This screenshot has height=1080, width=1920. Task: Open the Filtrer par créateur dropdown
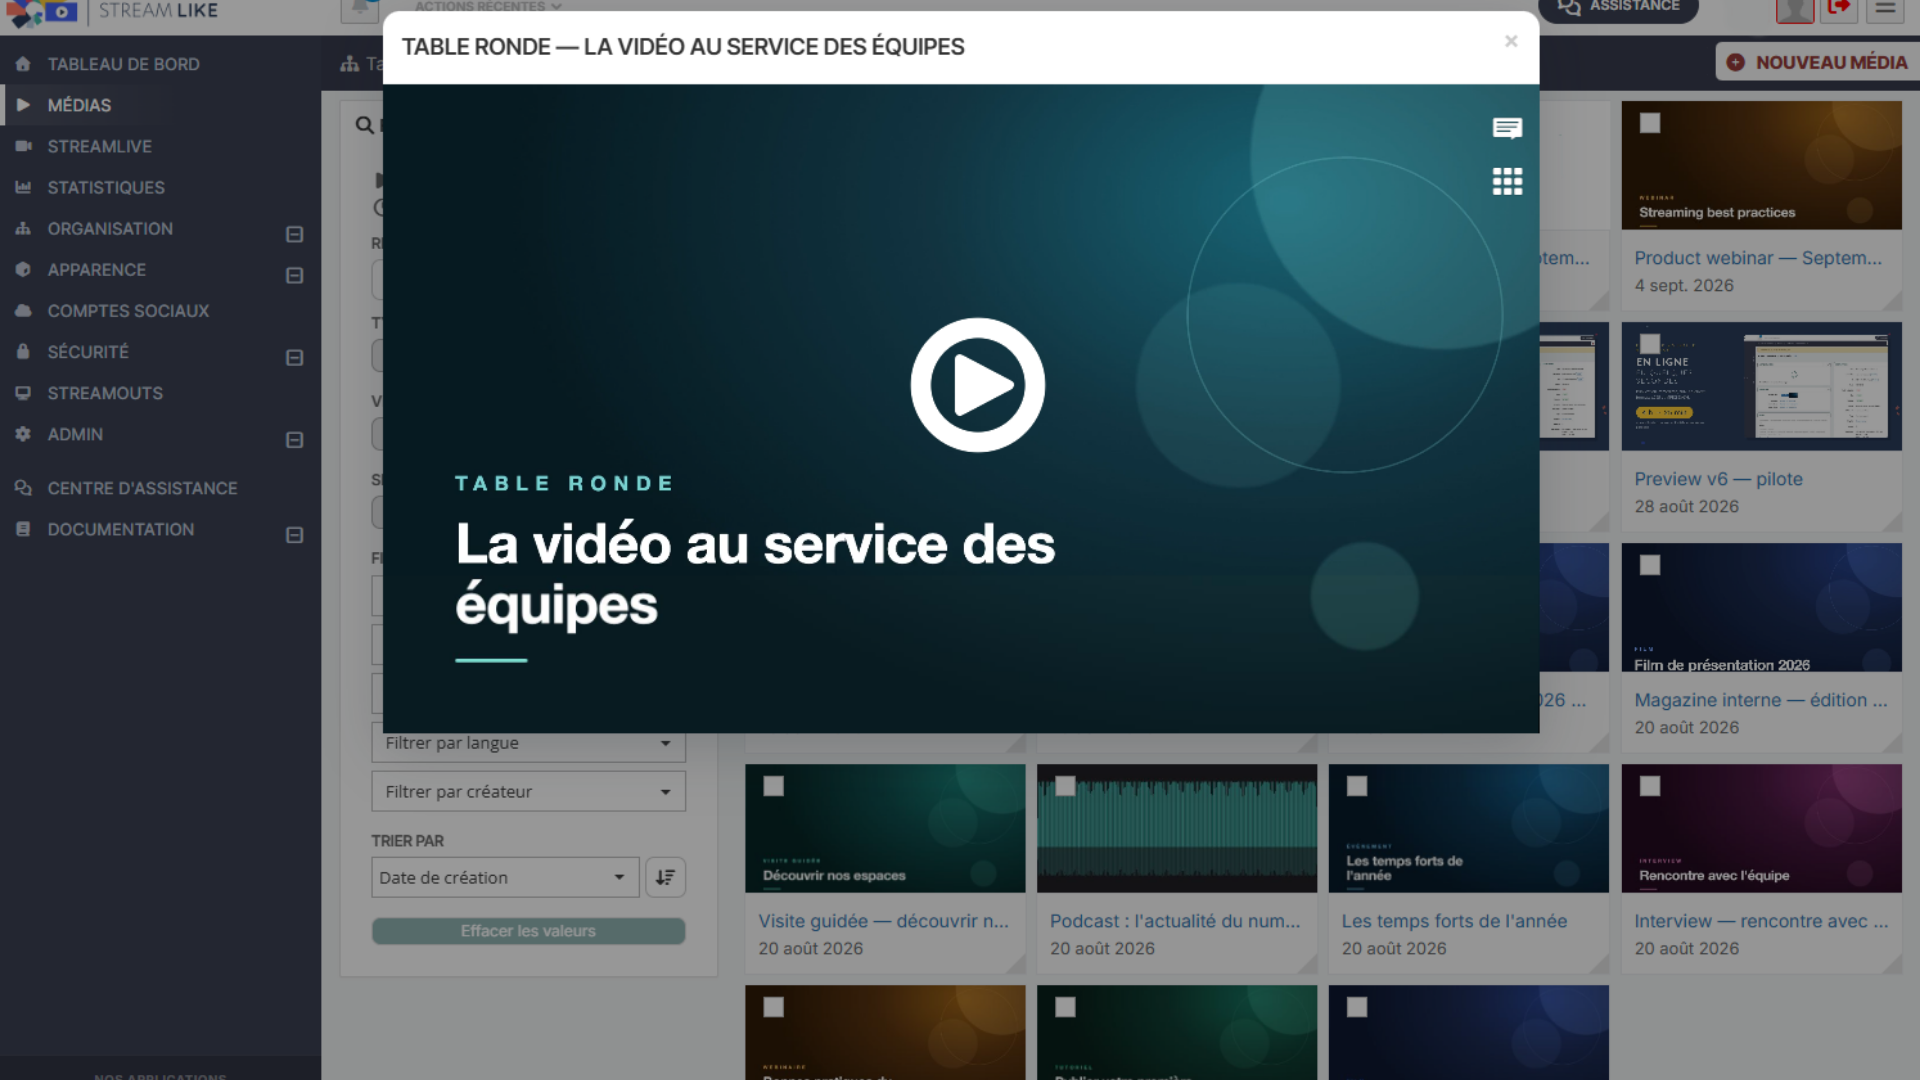click(x=528, y=791)
